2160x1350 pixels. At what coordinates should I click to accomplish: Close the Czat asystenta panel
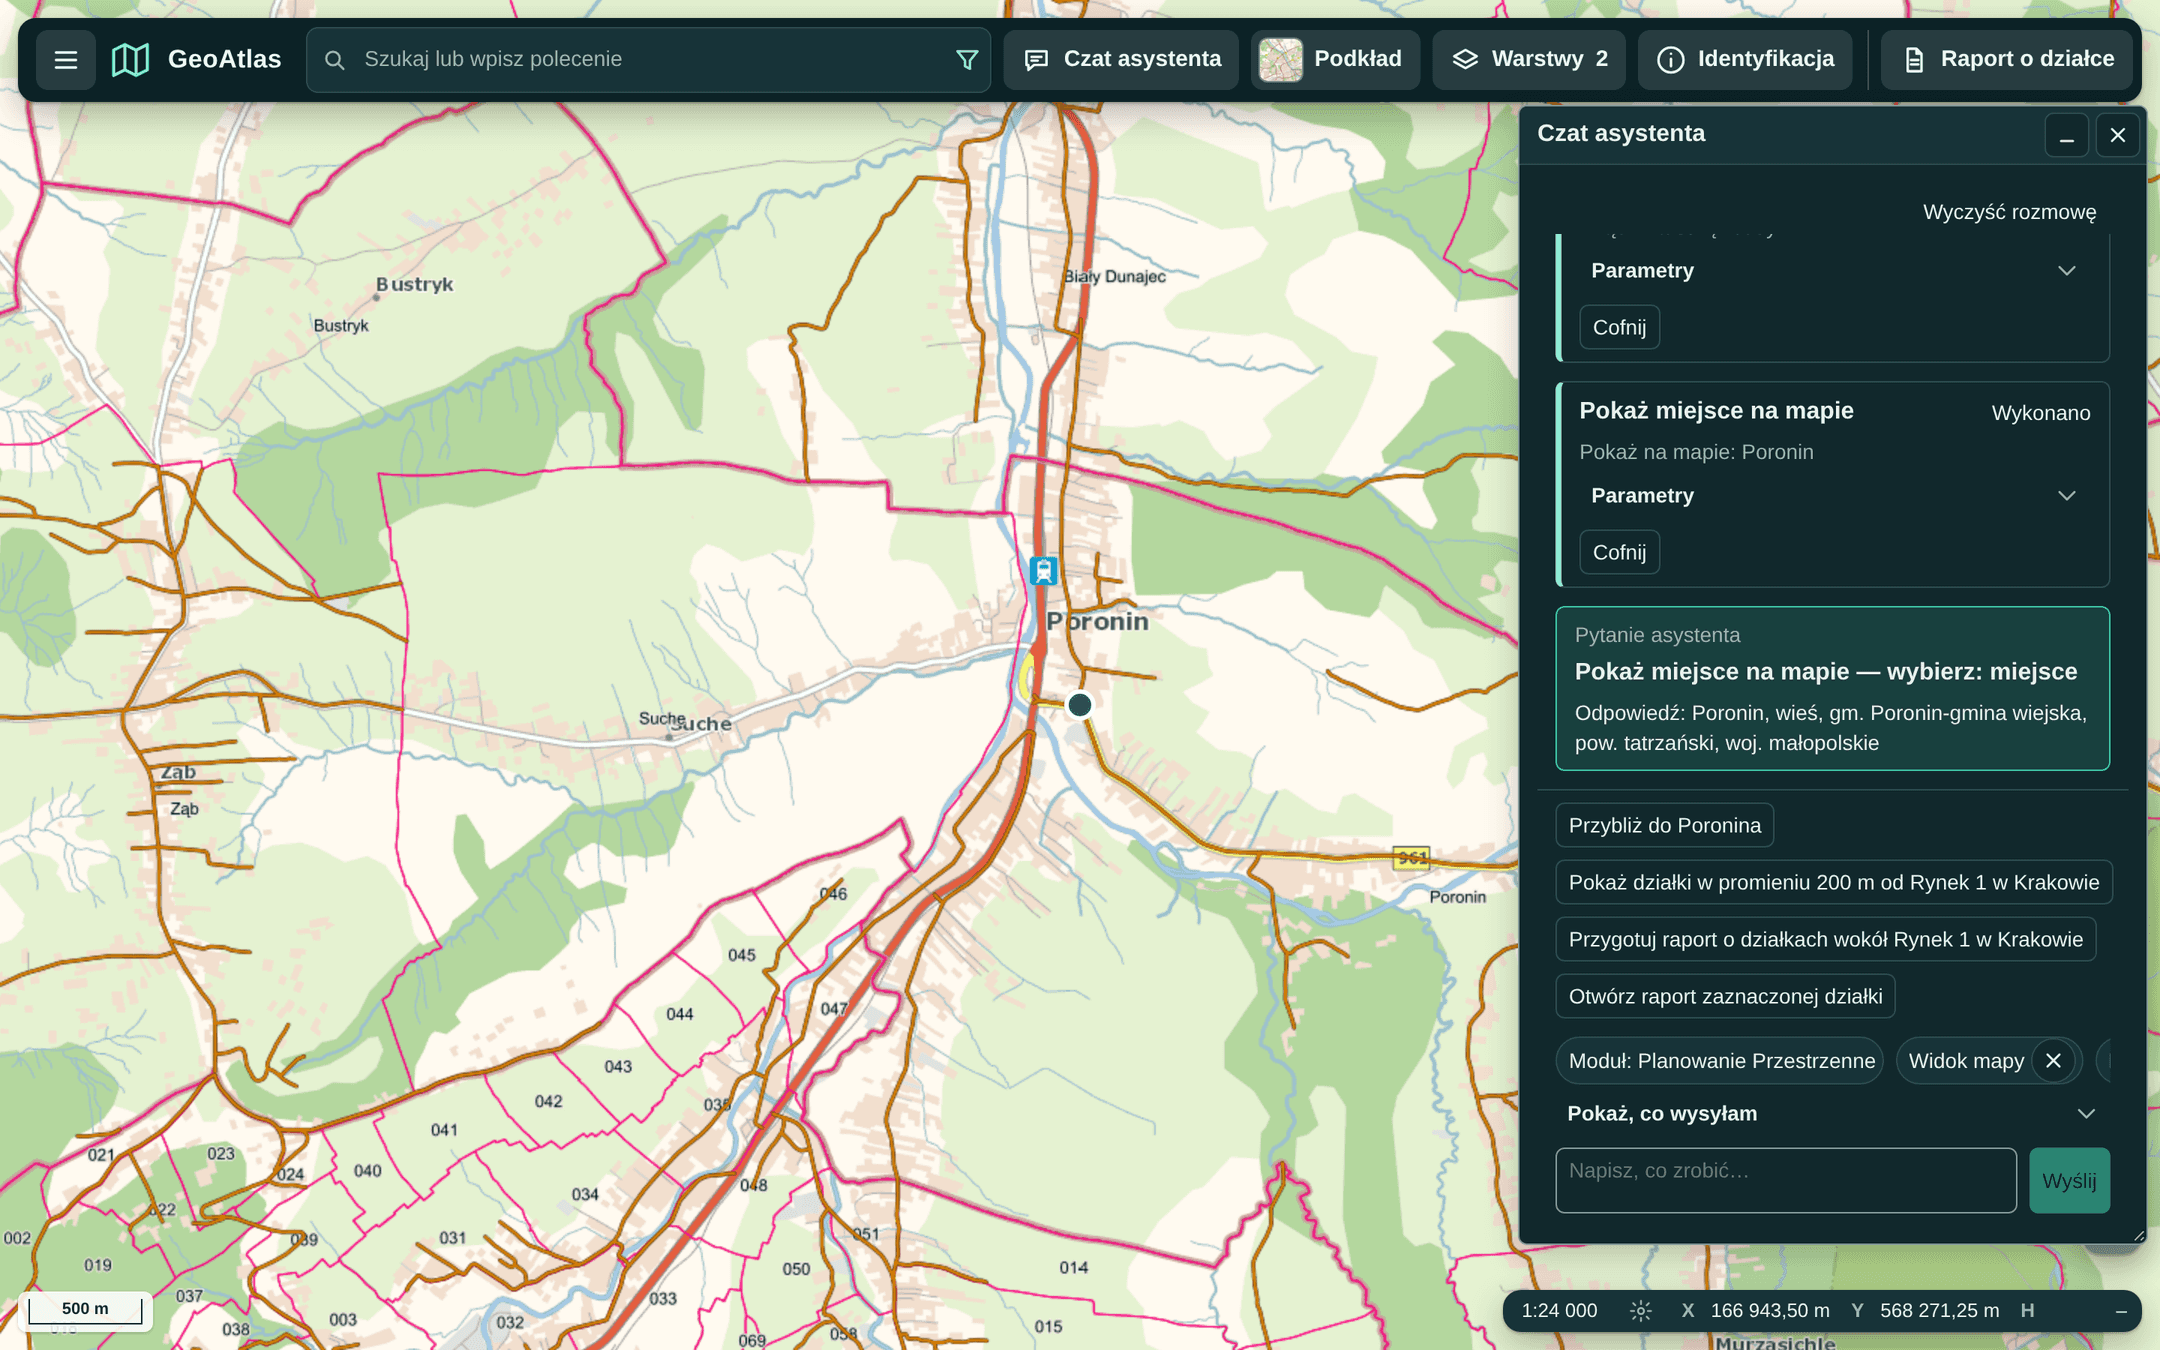(2117, 136)
